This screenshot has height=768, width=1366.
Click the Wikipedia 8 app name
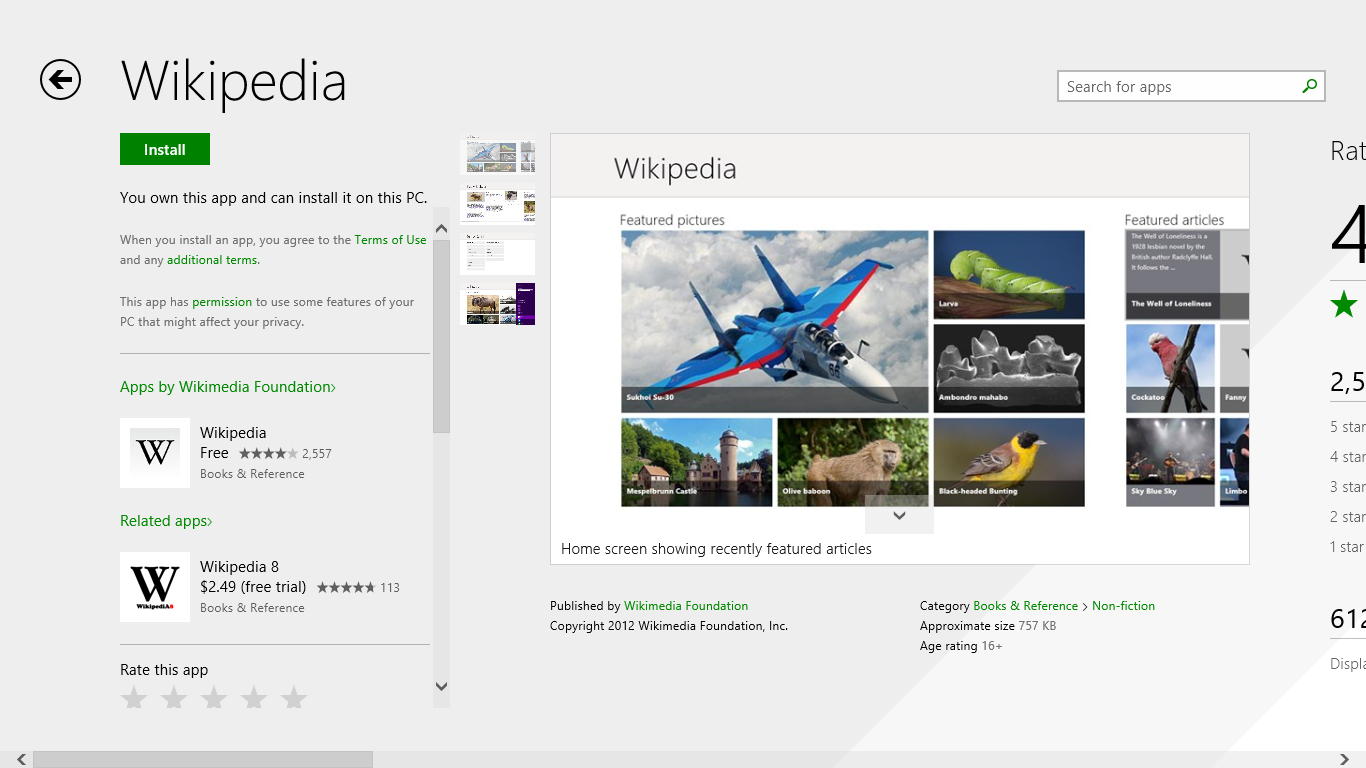(239, 567)
